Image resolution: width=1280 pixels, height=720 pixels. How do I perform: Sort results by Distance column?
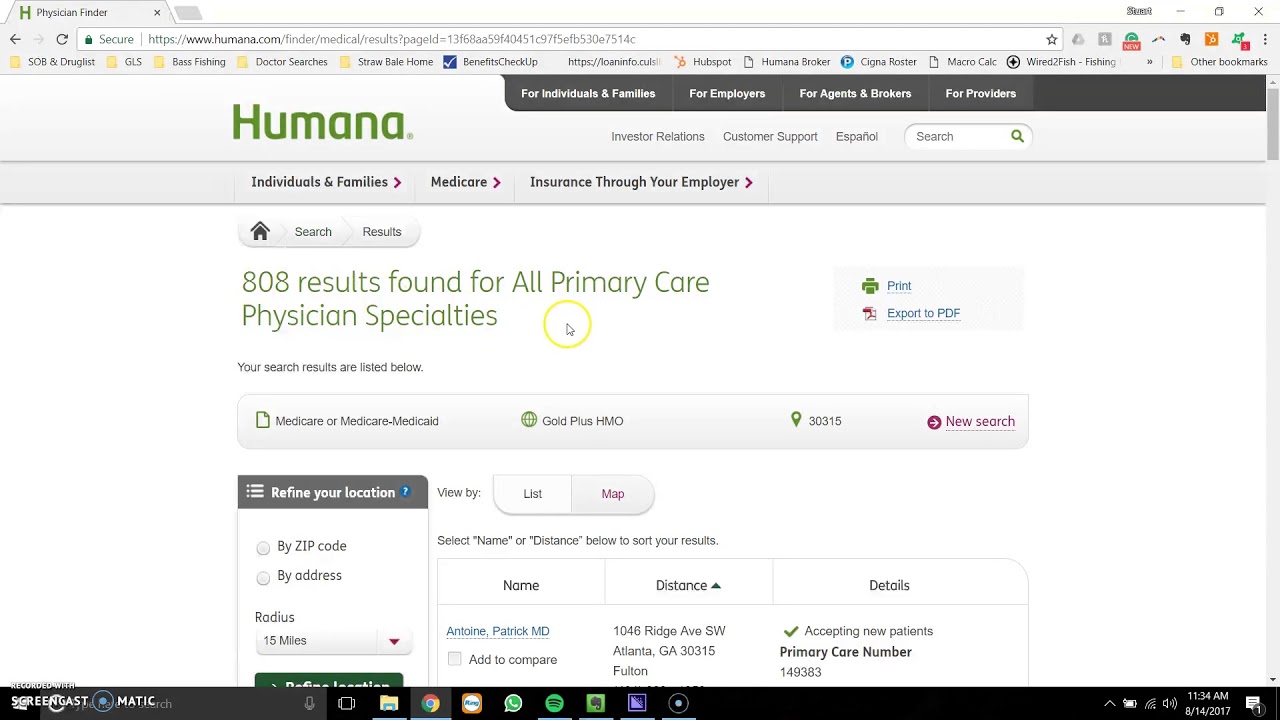(x=688, y=585)
